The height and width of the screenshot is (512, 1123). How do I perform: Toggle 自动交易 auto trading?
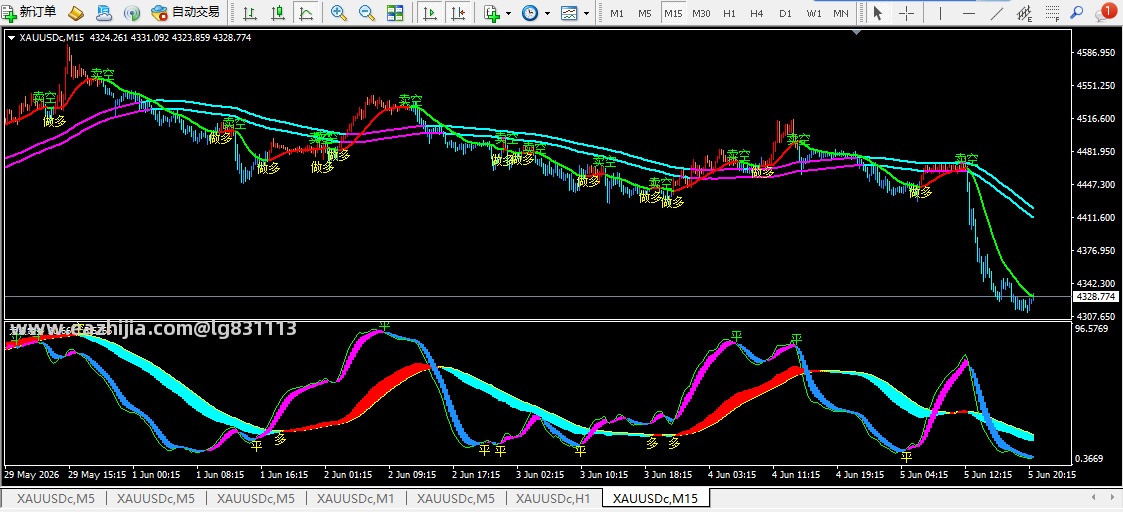pyautogui.click(x=185, y=12)
